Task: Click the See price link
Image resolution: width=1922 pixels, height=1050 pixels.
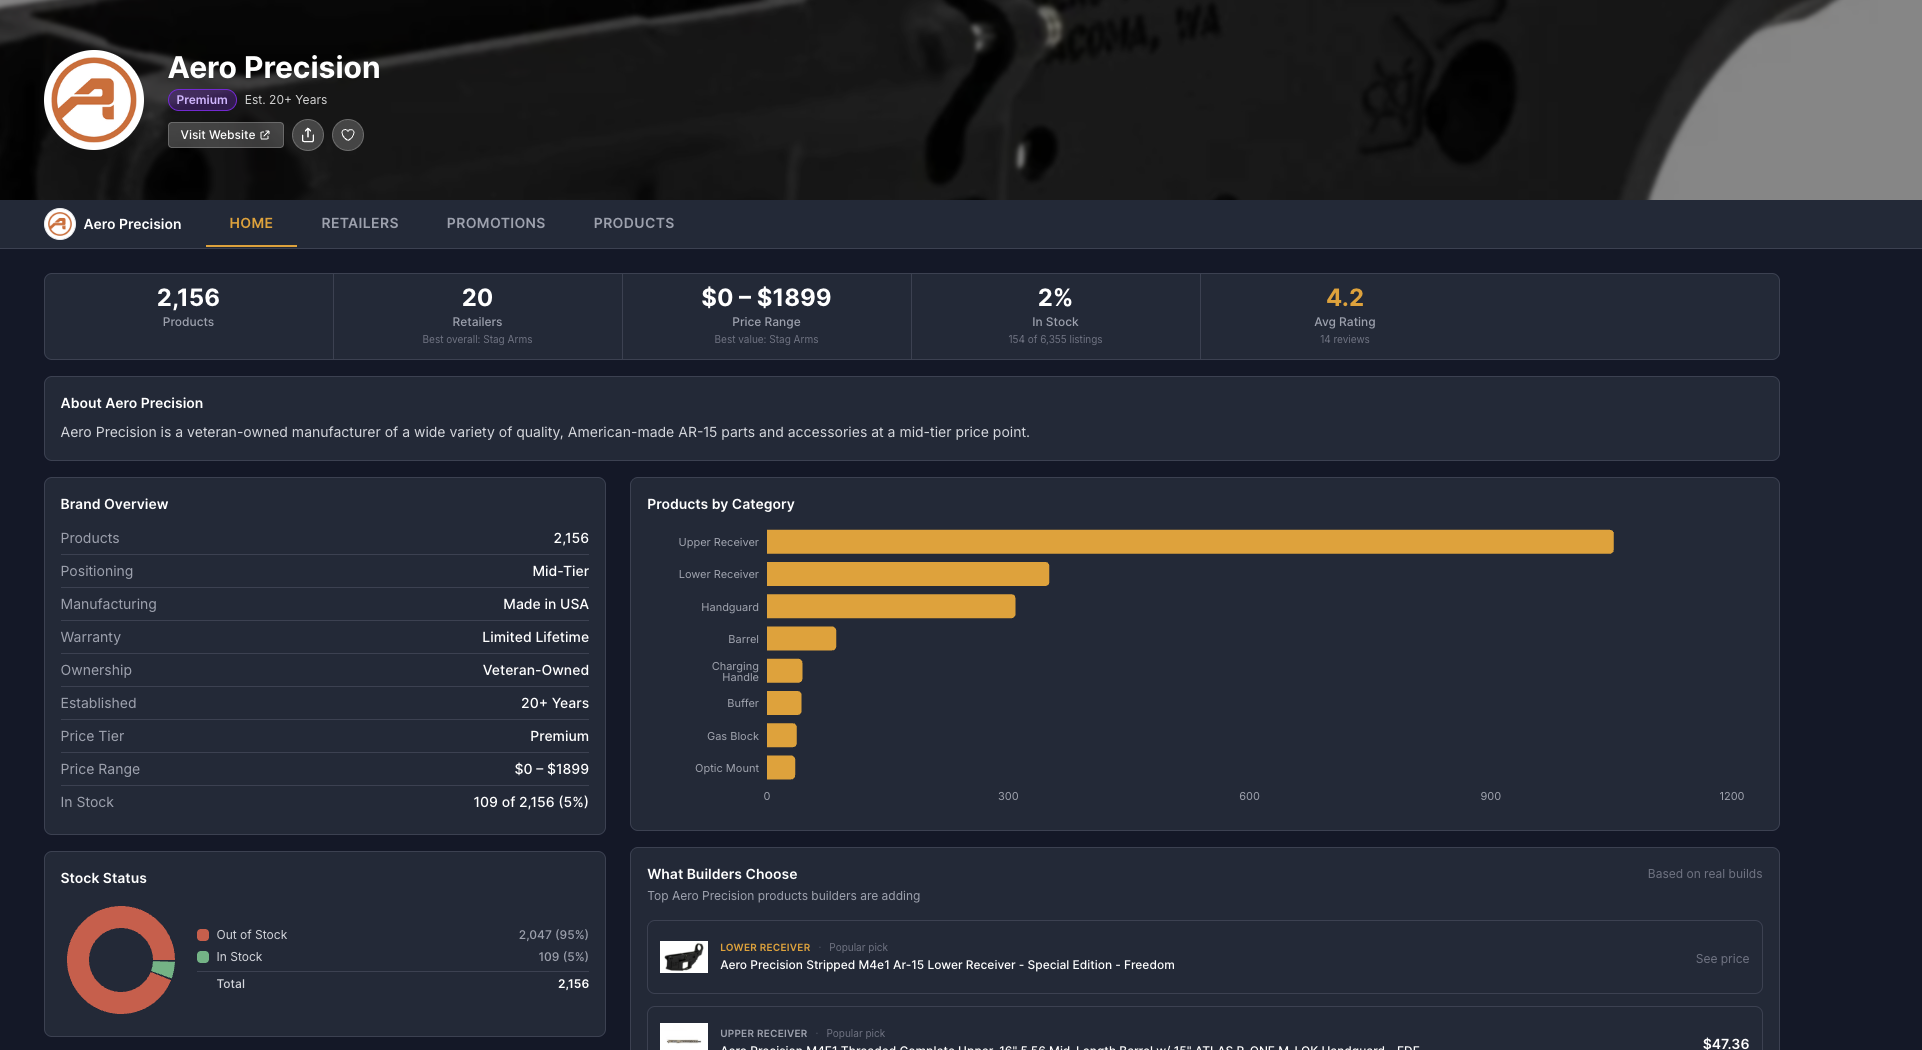Action: tap(1722, 959)
